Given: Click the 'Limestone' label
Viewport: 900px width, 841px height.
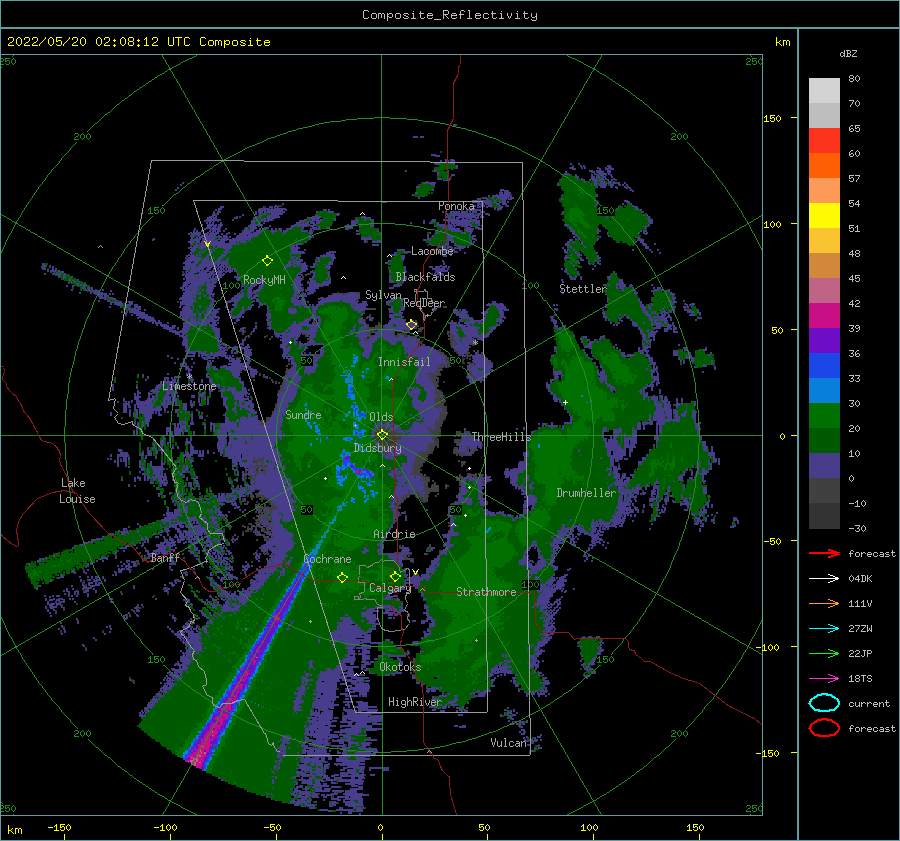Looking at the screenshot, I should point(189,386).
